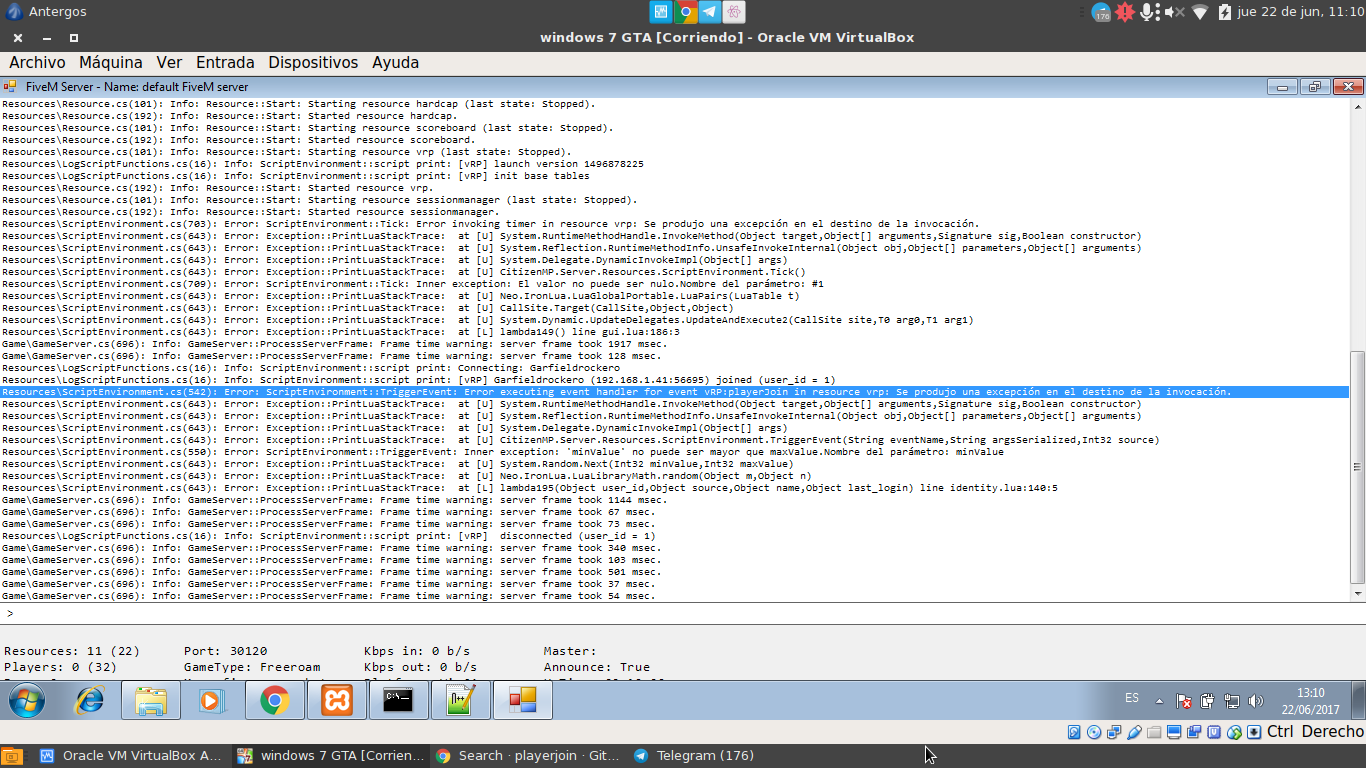Click the Windows clock showing 13:10
The image size is (1366, 768).
coord(1311,701)
